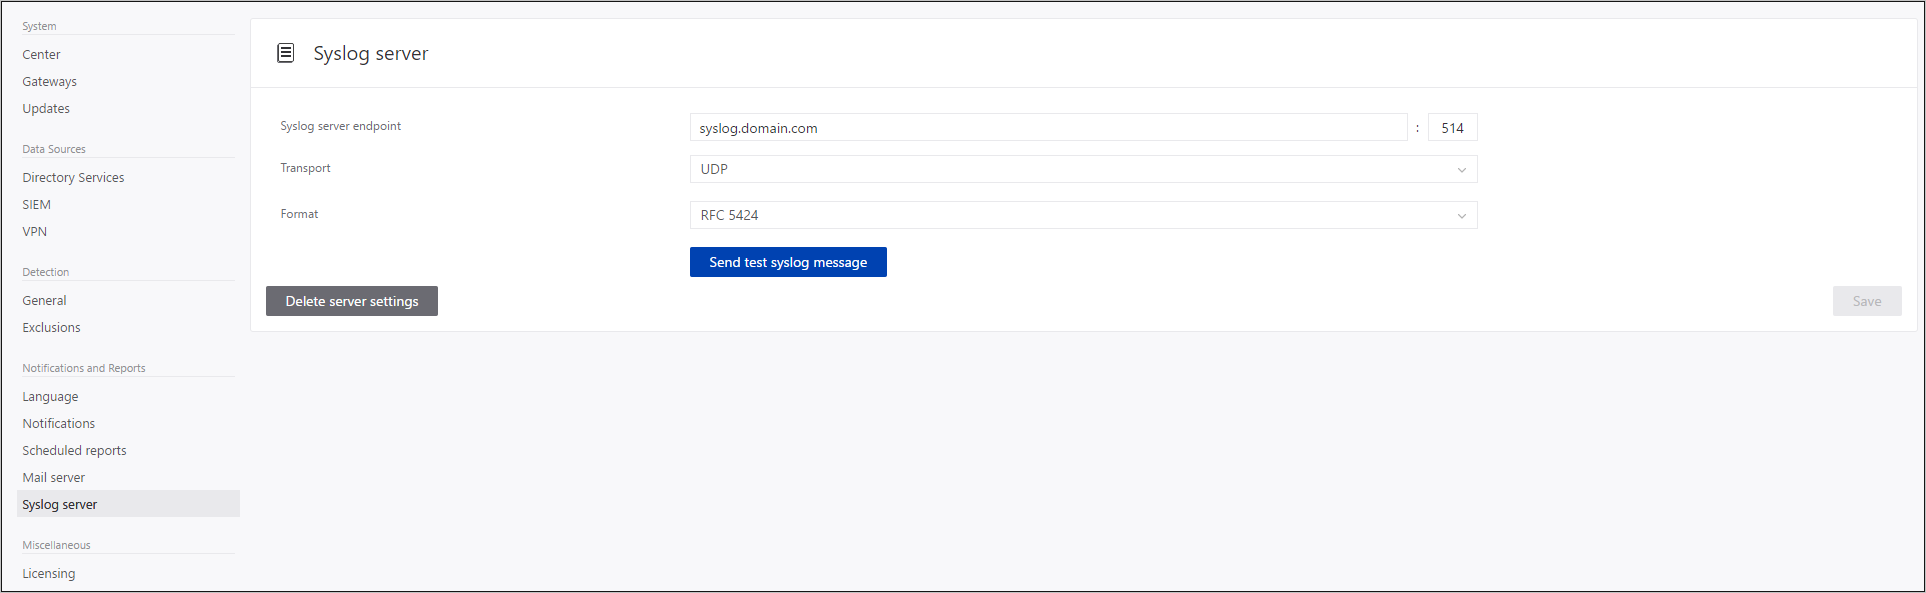
Task: Select Directory Services in sidebar
Action: tap(73, 178)
